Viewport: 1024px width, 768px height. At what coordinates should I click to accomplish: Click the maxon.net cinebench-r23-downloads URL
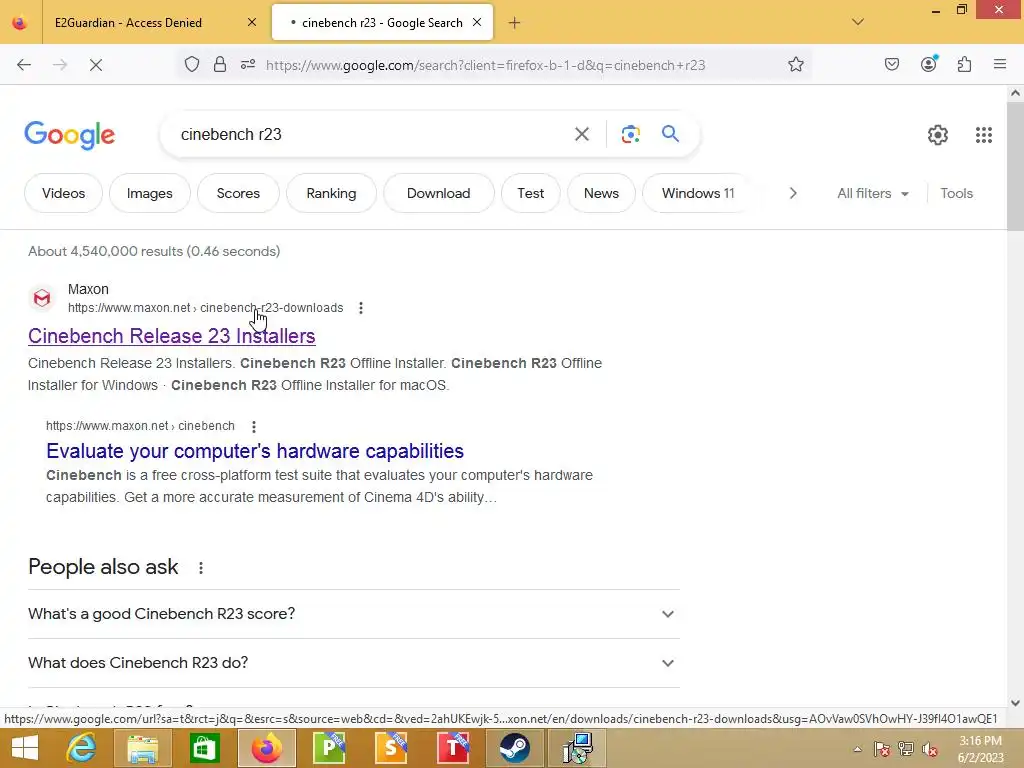click(206, 308)
